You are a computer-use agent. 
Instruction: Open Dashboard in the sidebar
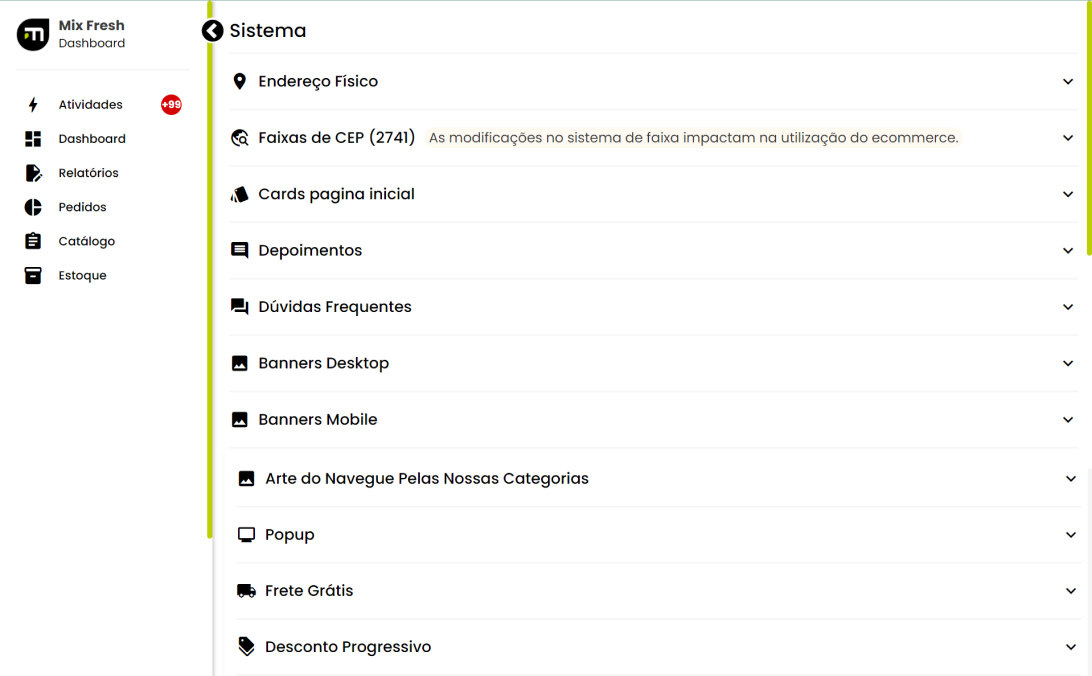pyautogui.click(x=92, y=139)
